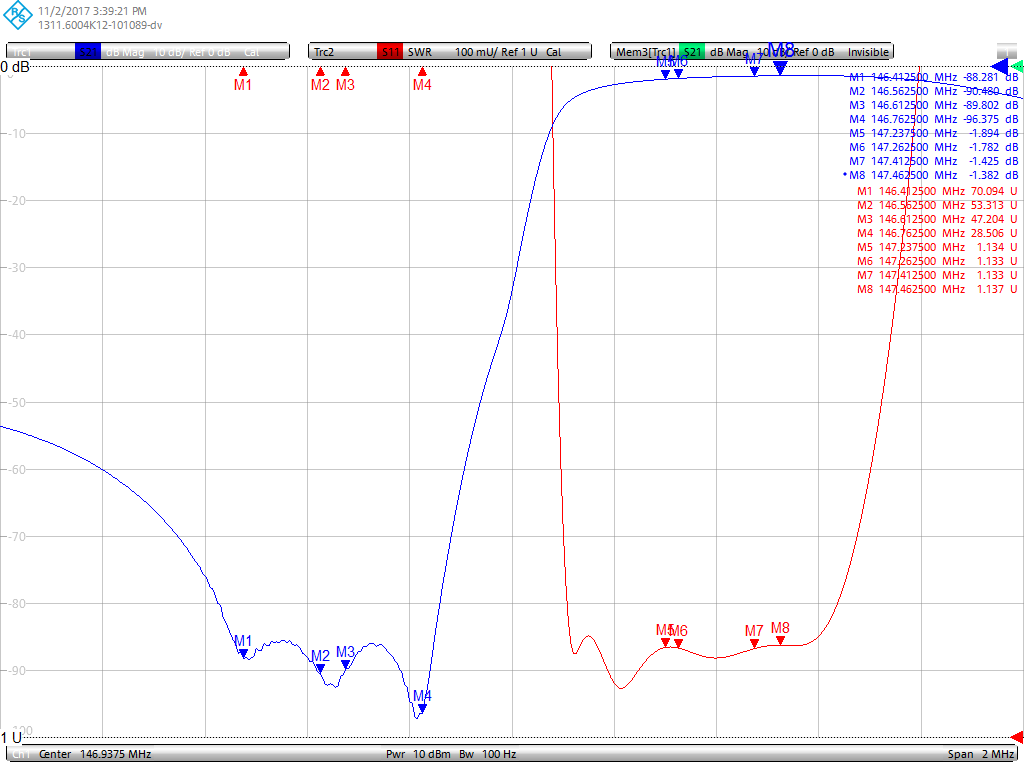The width and height of the screenshot is (1024, 768).
Task: Click the date stamp 11/2/2017 3:39:21 PM
Action: (x=92, y=11)
